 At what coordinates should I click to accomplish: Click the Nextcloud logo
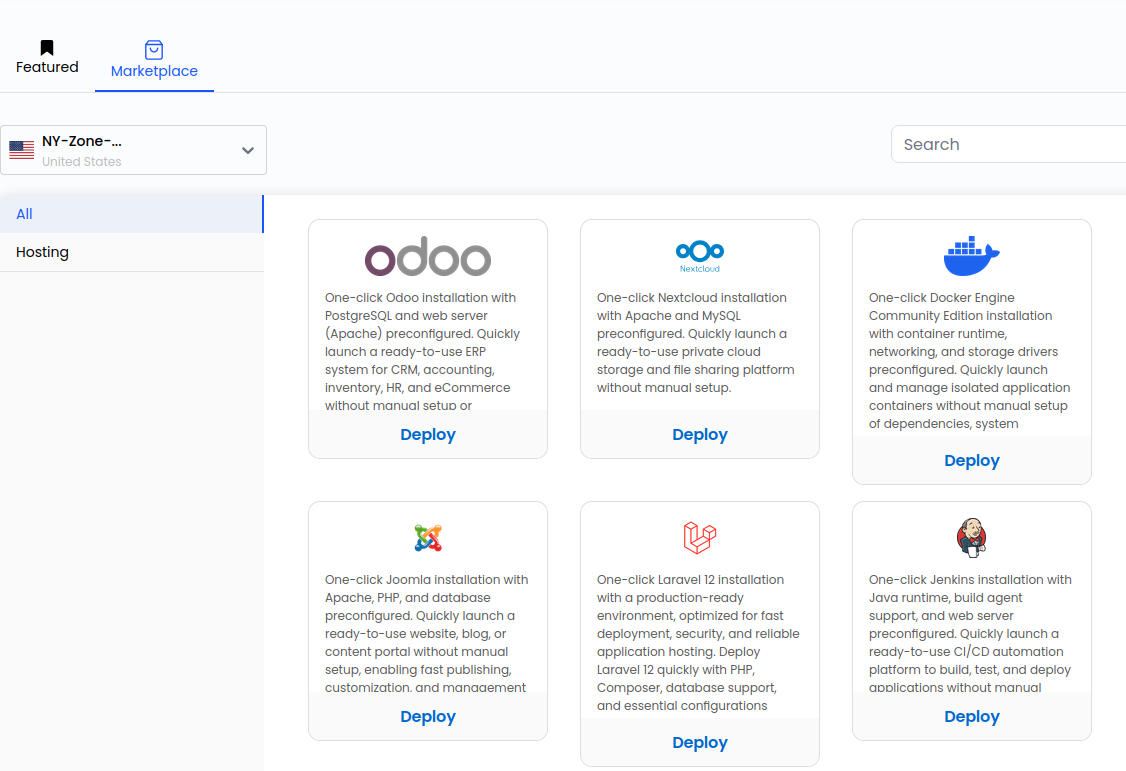click(699, 256)
